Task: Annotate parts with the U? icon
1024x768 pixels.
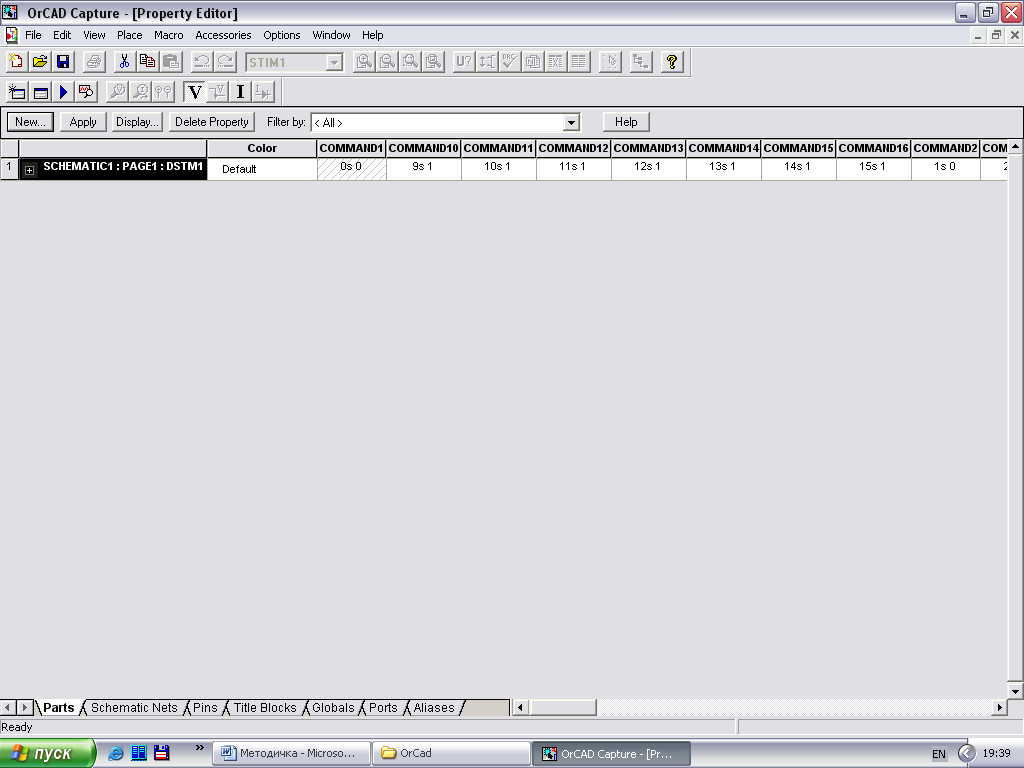Action: (x=464, y=62)
